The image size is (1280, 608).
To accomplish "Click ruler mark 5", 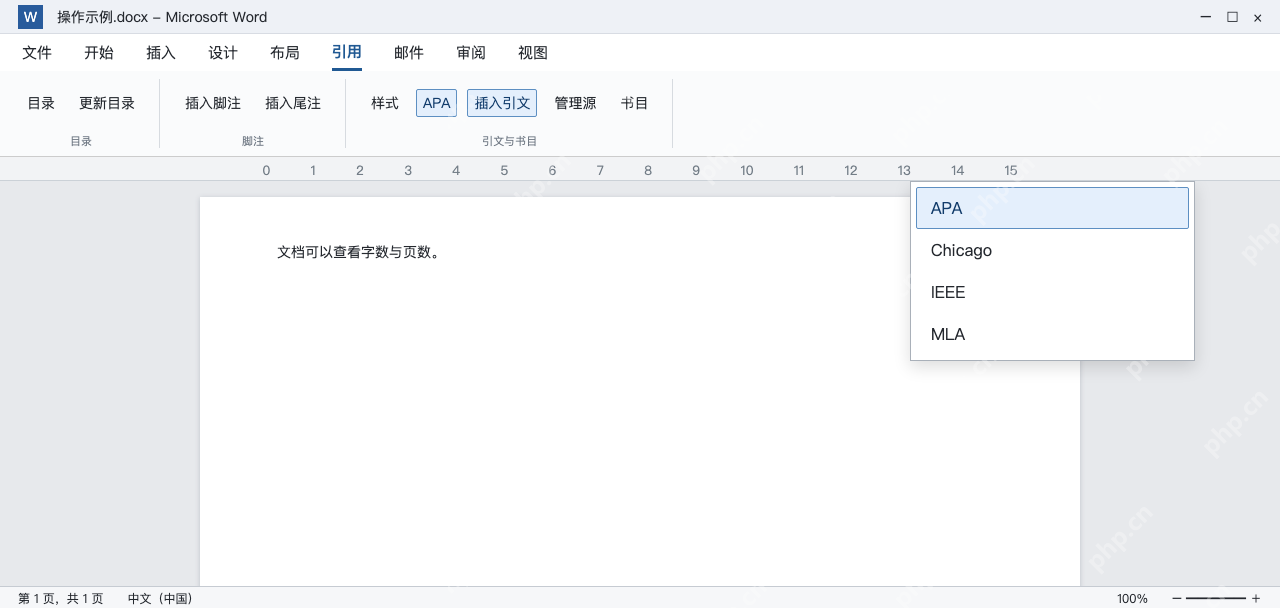I will [504, 170].
